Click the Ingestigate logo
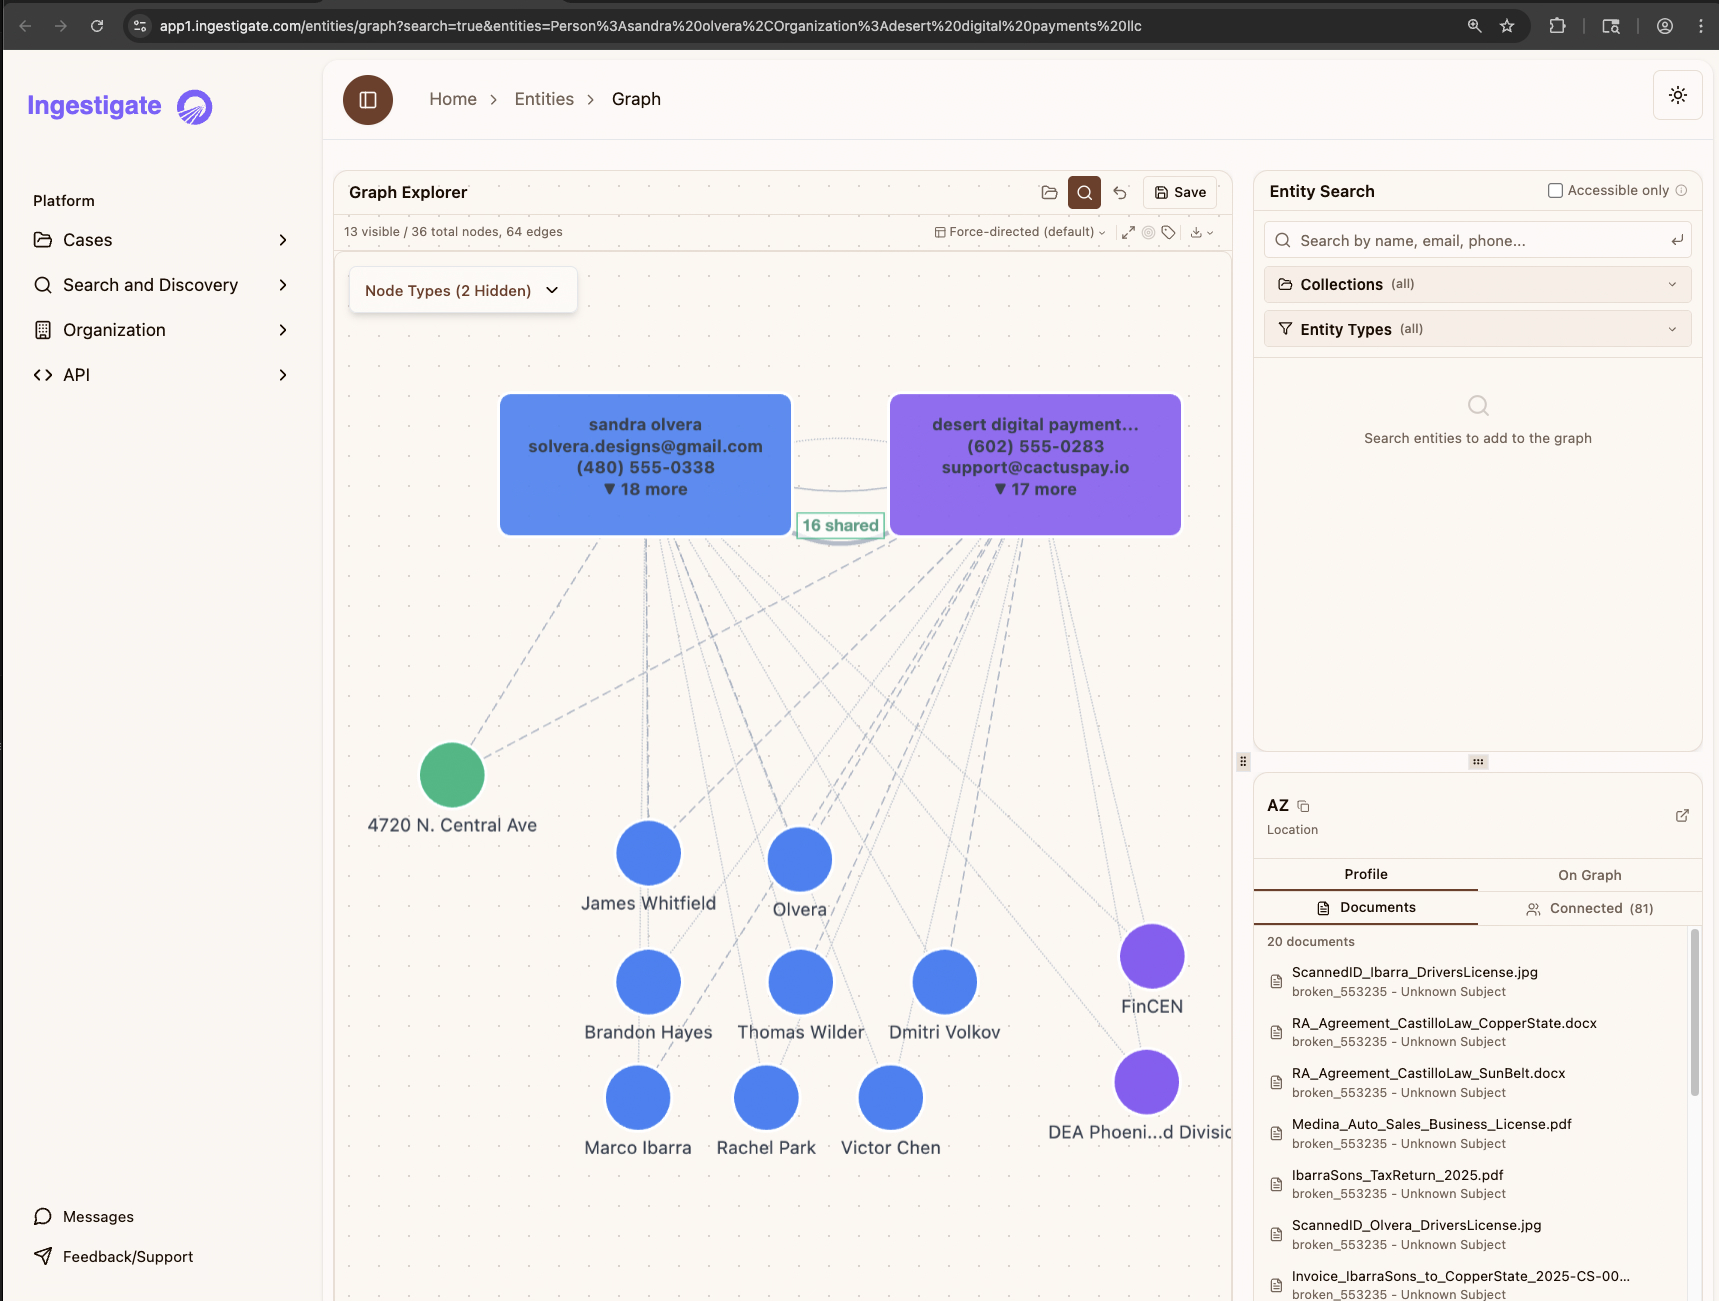The image size is (1719, 1301). (x=120, y=106)
